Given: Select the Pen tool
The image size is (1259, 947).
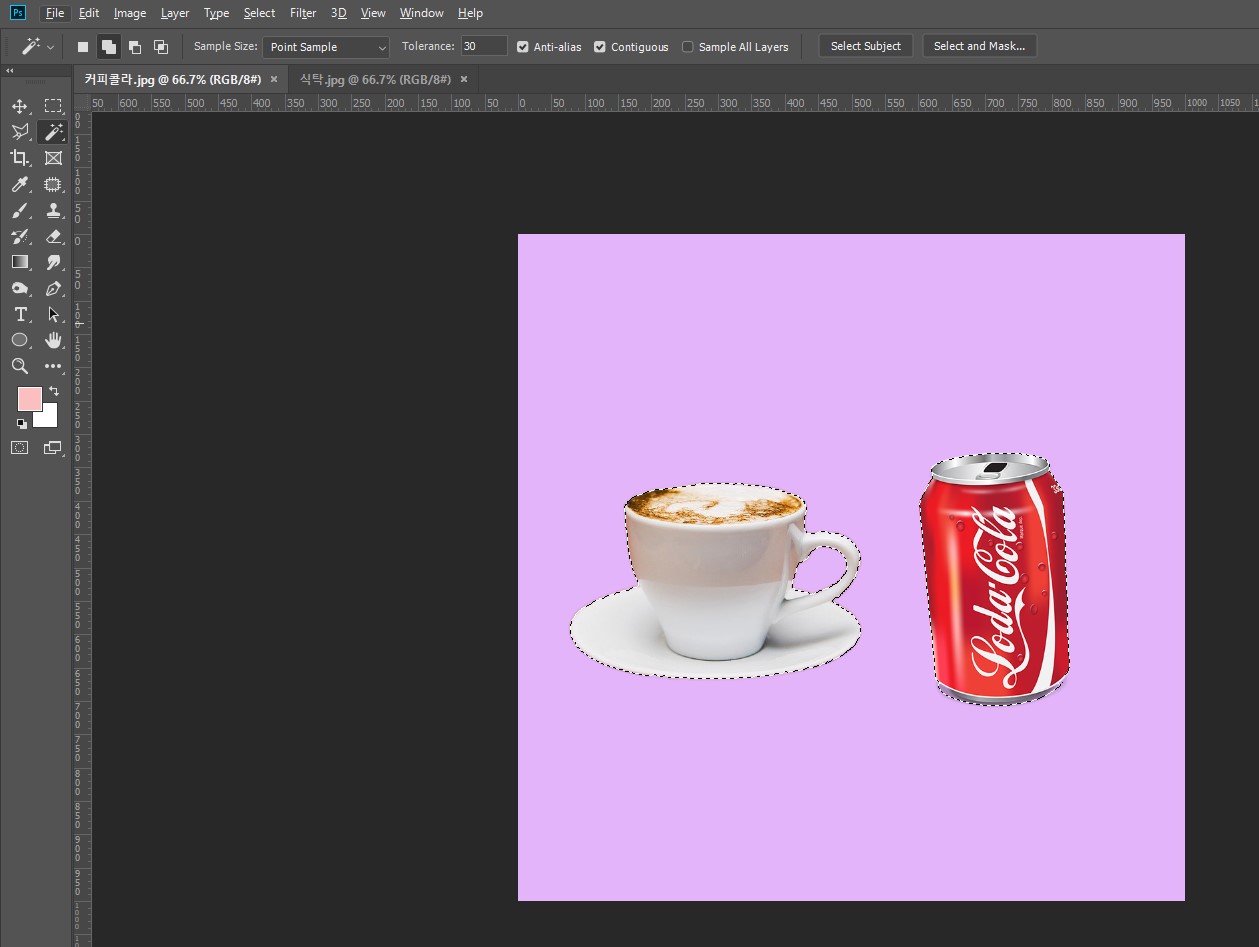Looking at the screenshot, I should [x=53, y=288].
